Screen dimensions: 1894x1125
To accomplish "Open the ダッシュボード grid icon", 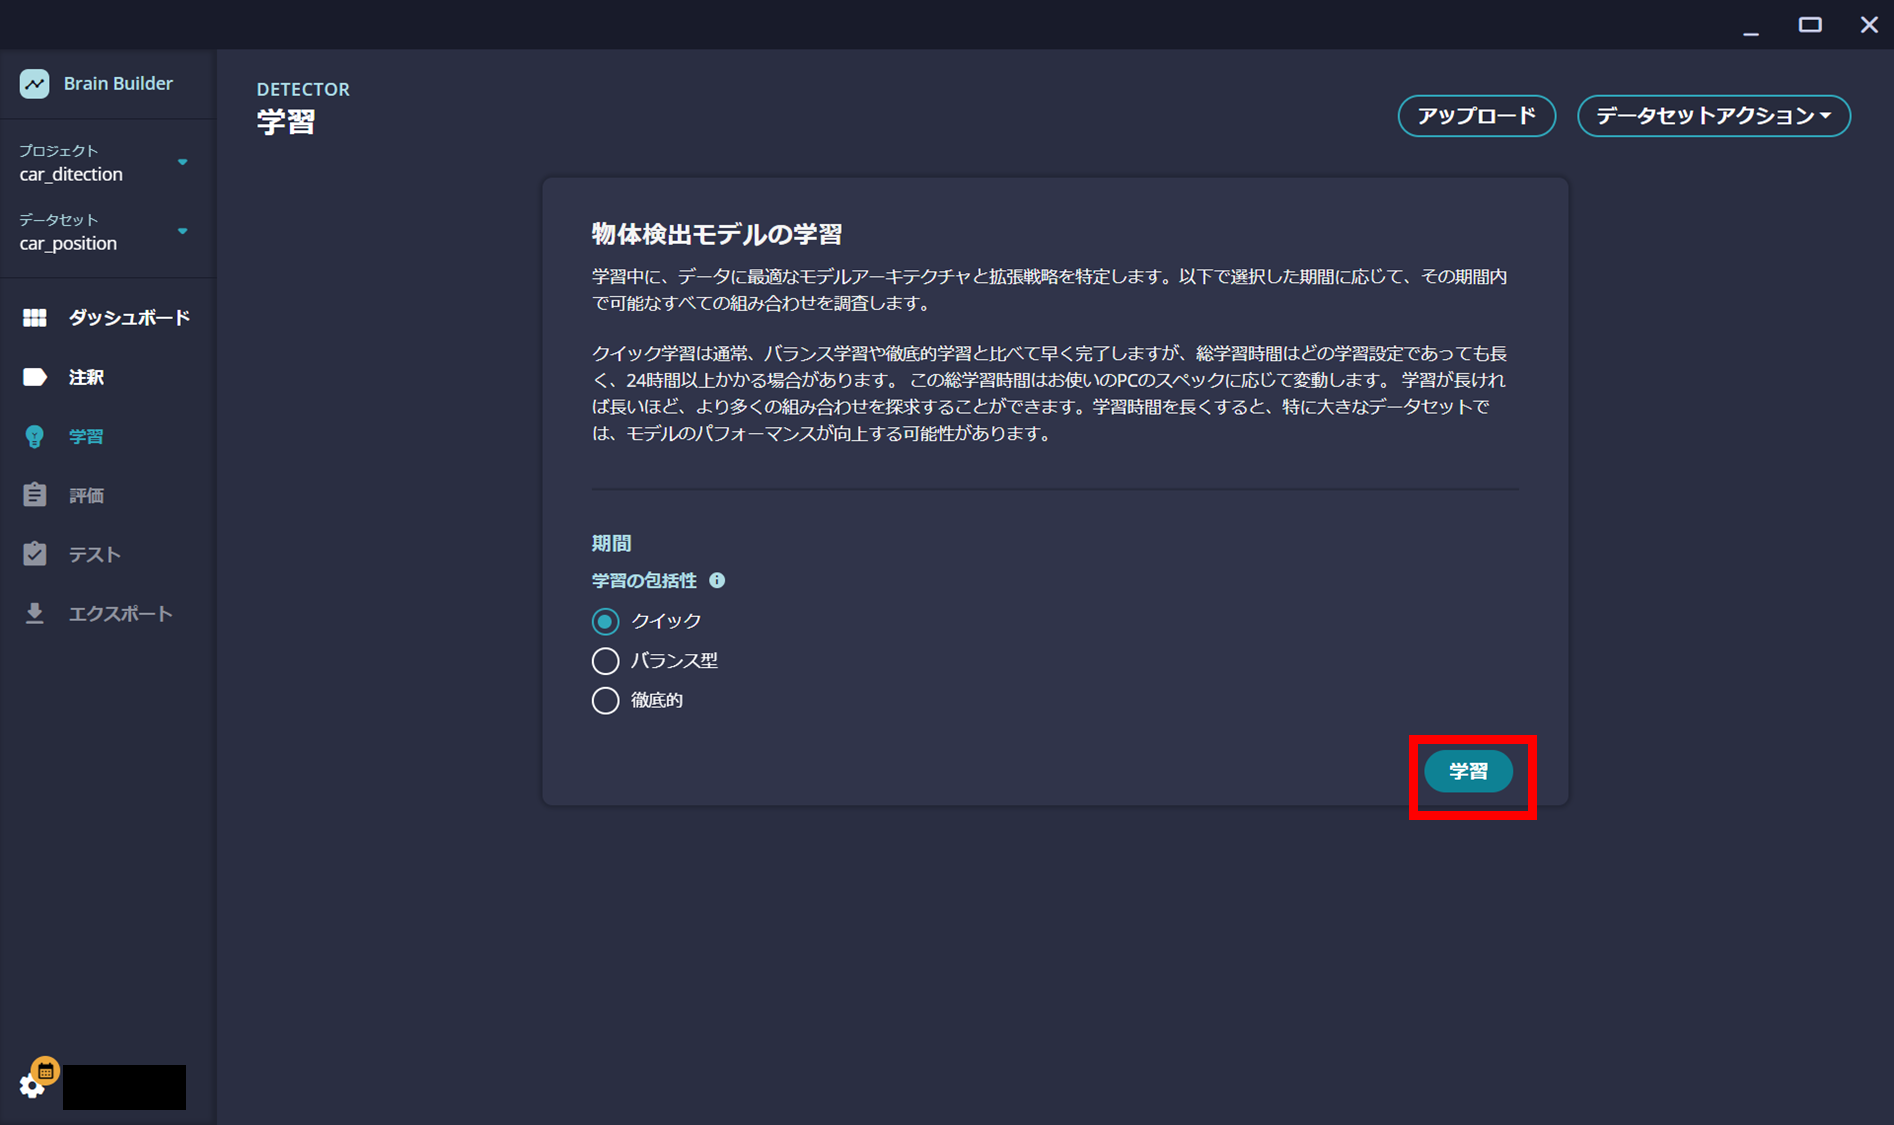I will [34, 318].
